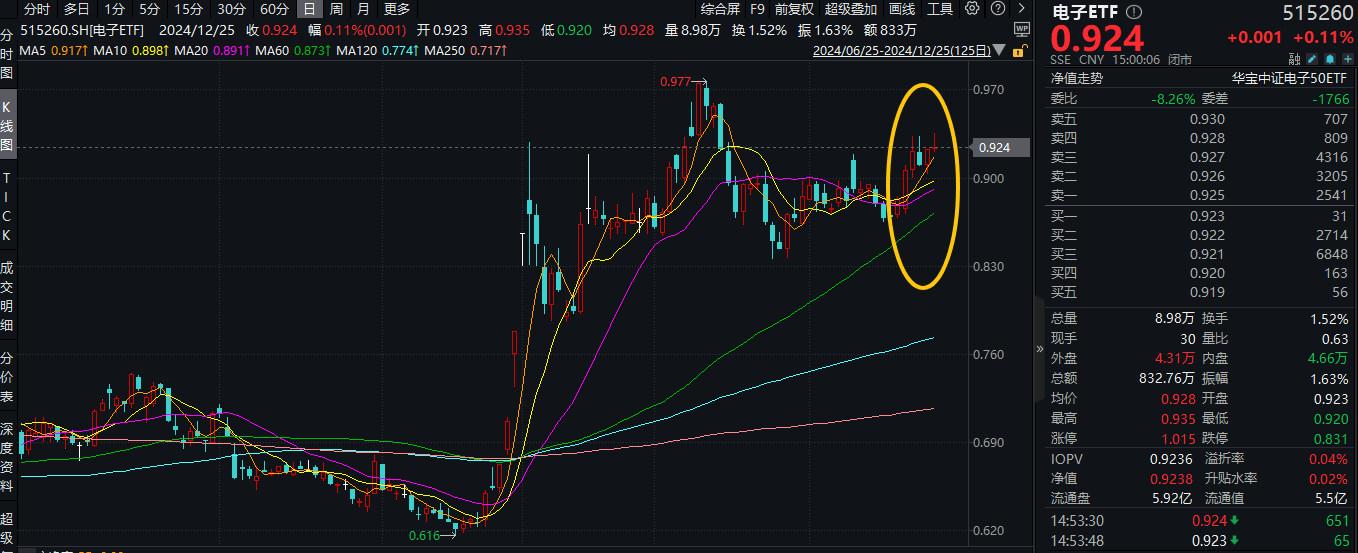Click the 14:53:30 trade tick row

1200,520
